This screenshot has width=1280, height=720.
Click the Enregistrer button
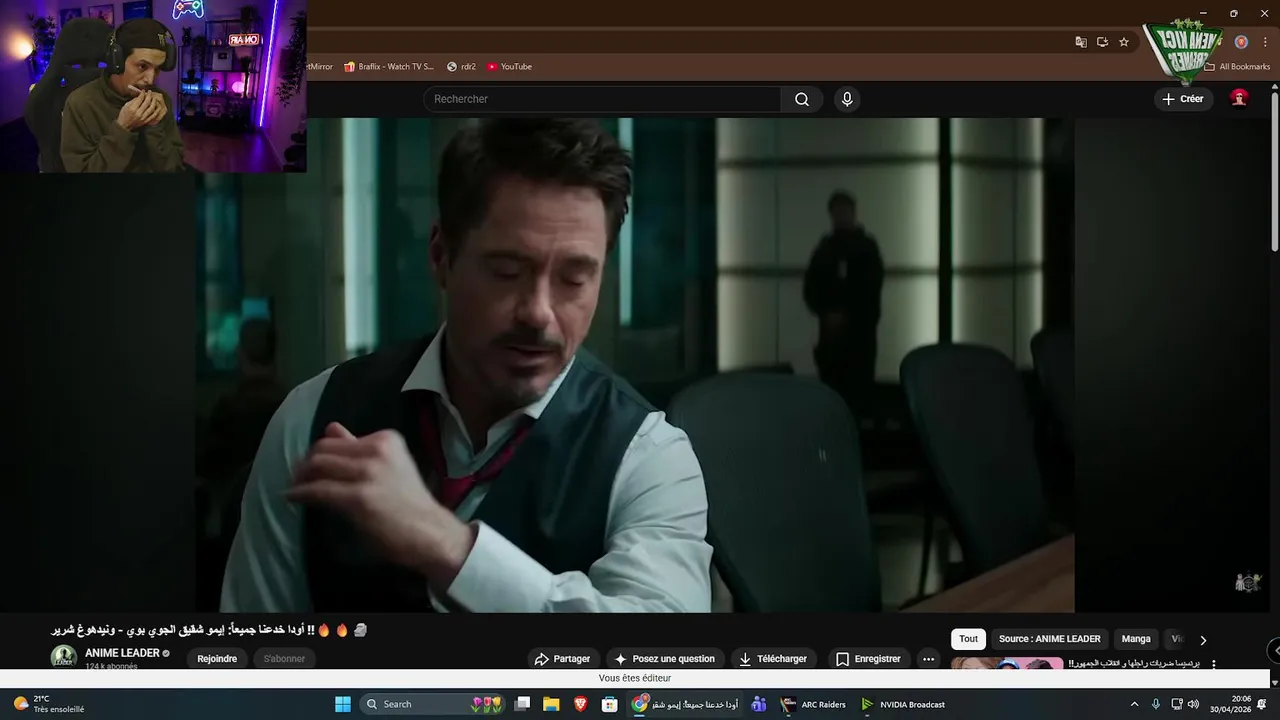coord(868,659)
